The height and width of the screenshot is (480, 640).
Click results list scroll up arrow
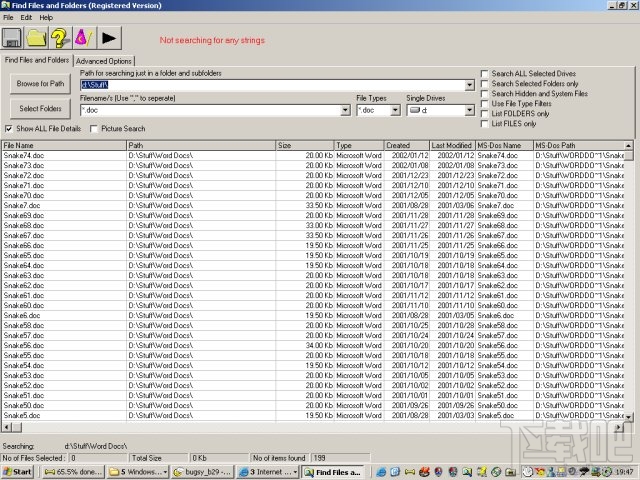[629, 145]
